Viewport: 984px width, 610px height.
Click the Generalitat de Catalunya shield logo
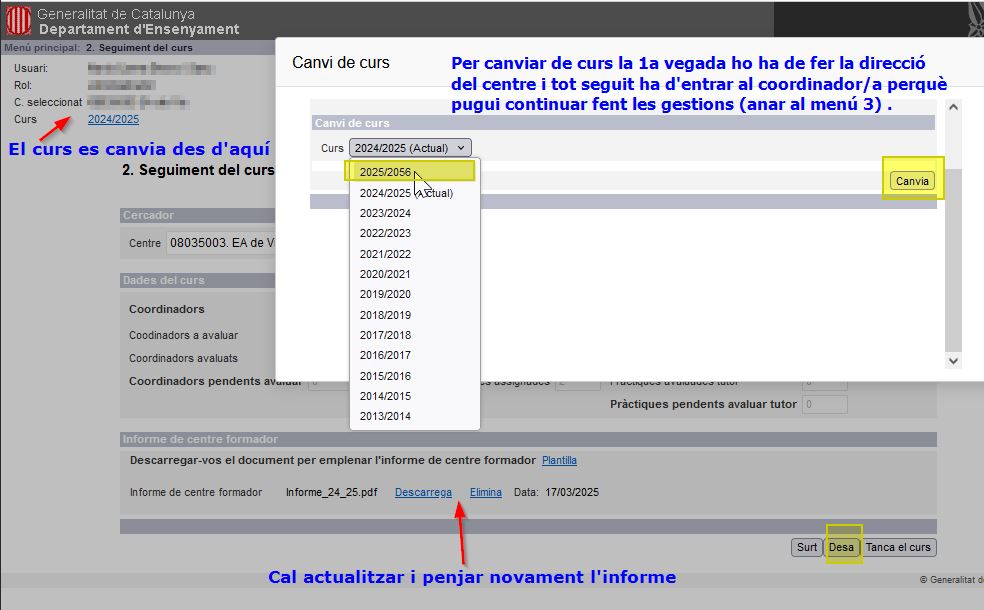point(18,21)
